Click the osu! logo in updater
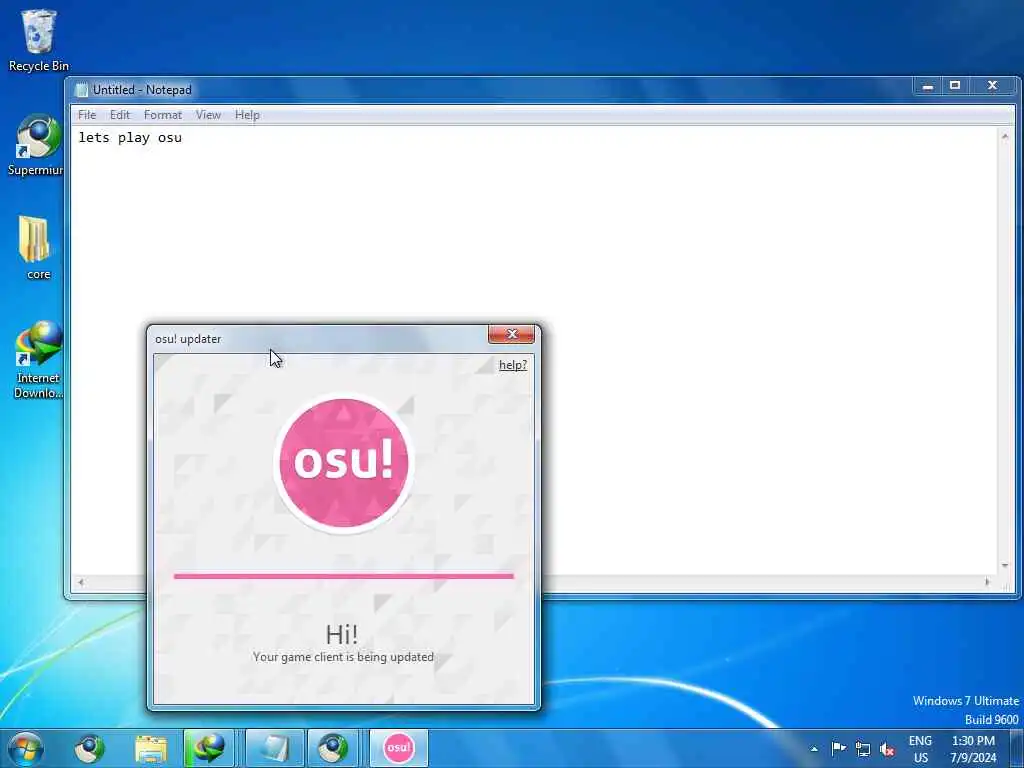The image size is (1024, 768). point(344,462)
